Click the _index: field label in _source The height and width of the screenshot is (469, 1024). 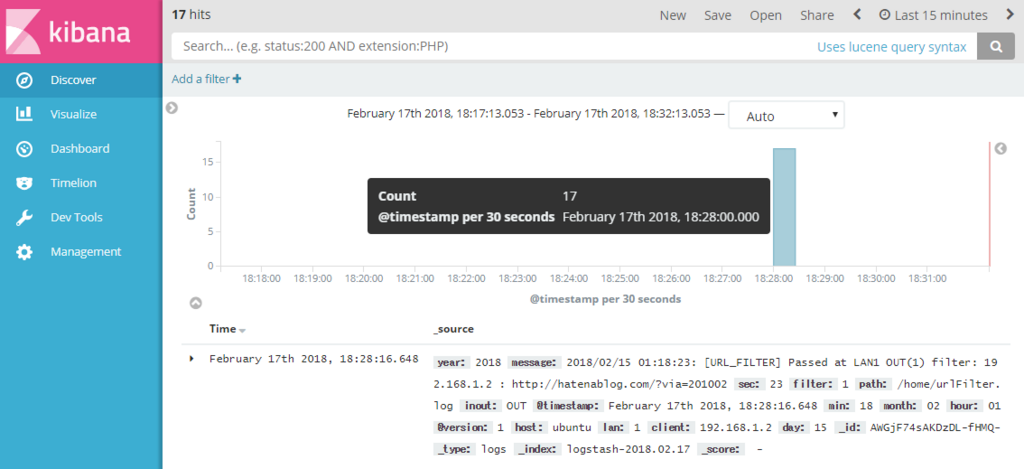538,449
